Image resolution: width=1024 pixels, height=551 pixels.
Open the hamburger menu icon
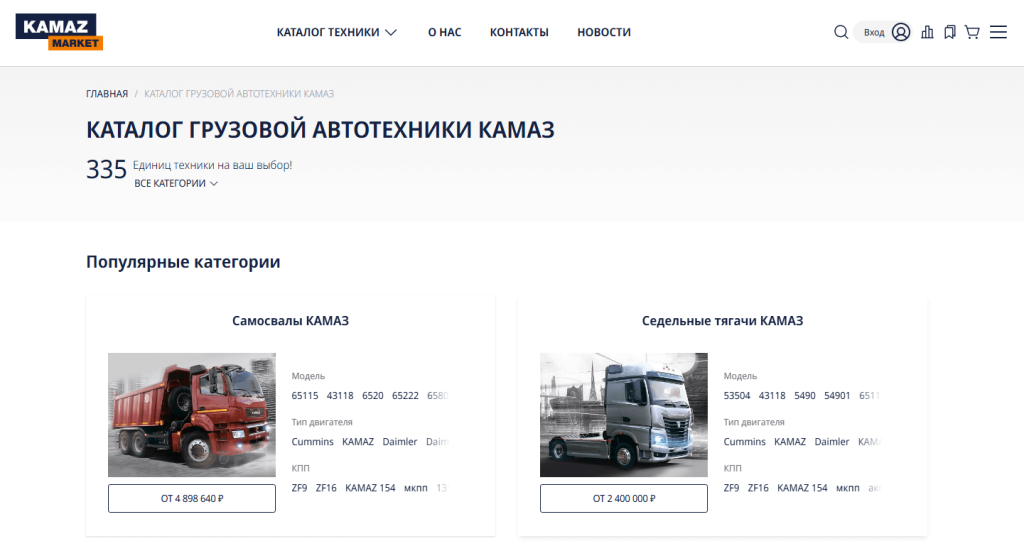999,32
